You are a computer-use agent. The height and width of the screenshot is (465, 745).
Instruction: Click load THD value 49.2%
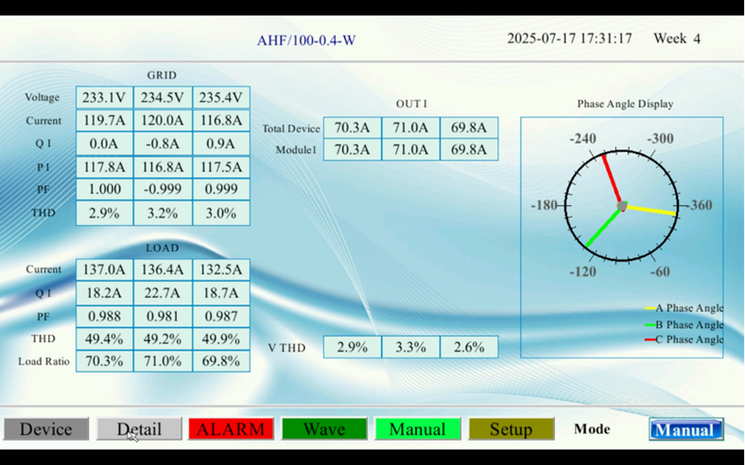[163, 339]
